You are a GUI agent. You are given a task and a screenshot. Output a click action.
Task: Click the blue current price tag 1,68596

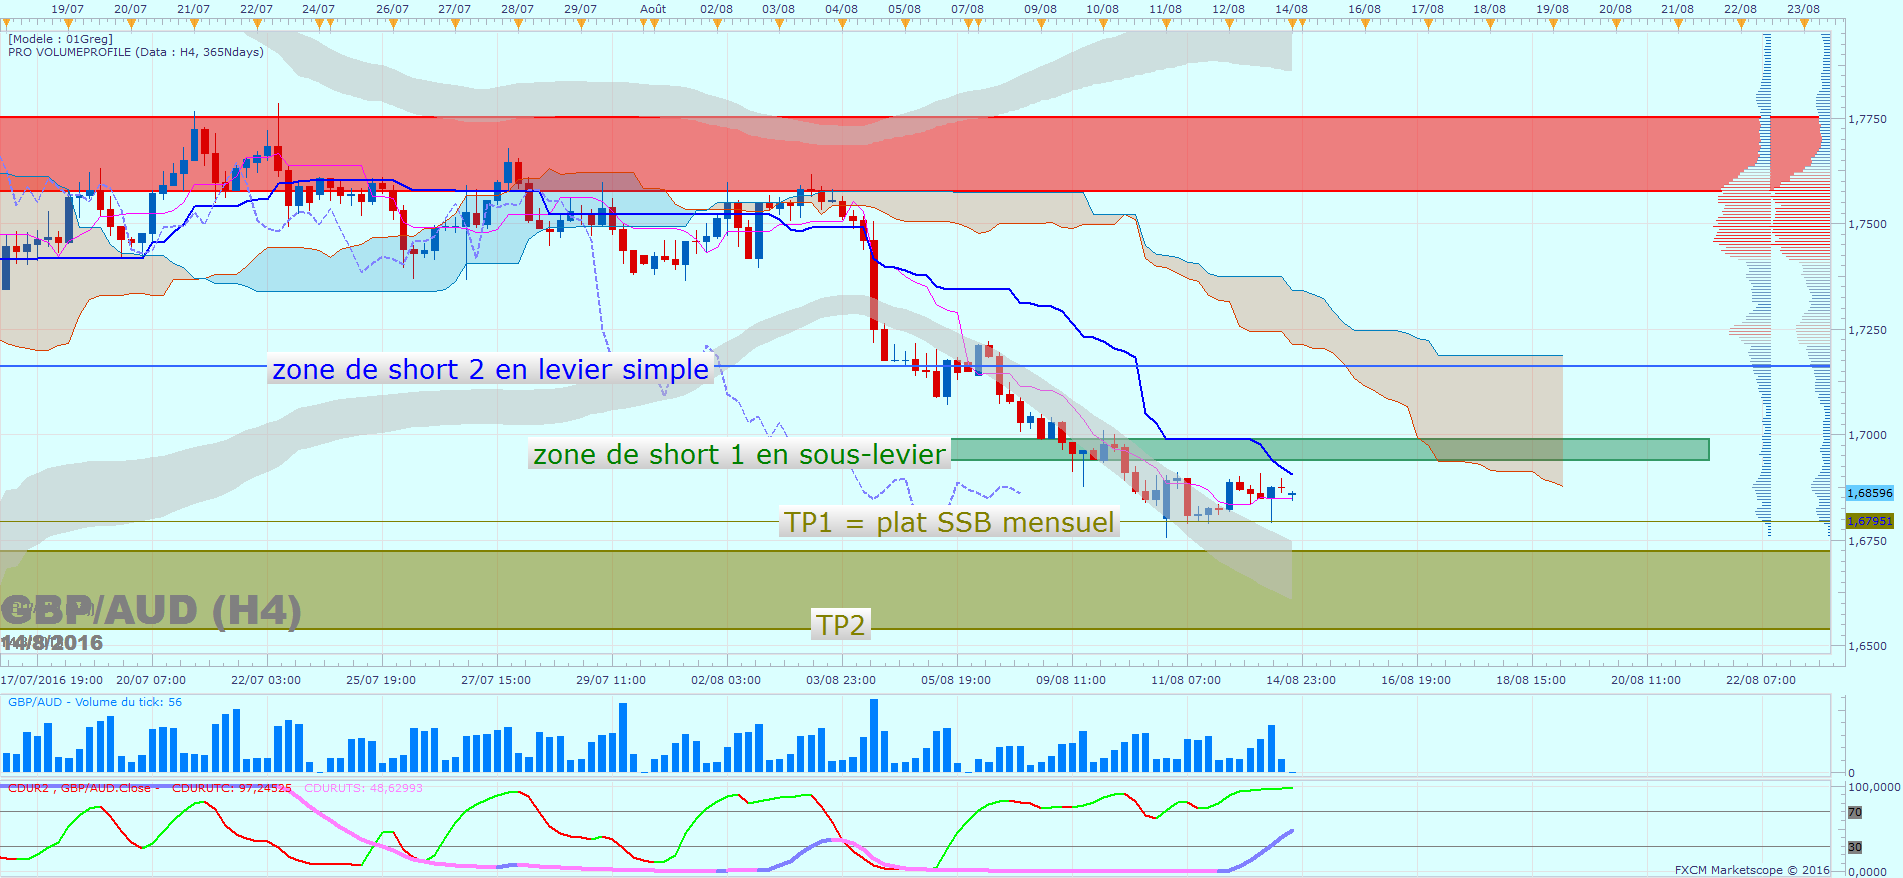click(x=1869, y=493)
